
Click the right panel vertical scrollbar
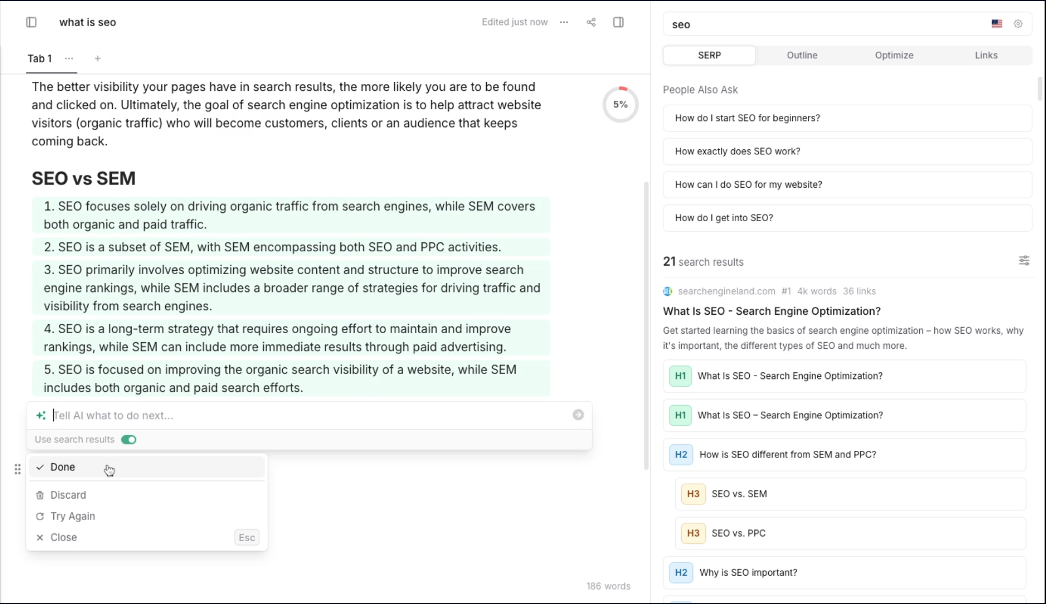click(x=1040, y=89)
